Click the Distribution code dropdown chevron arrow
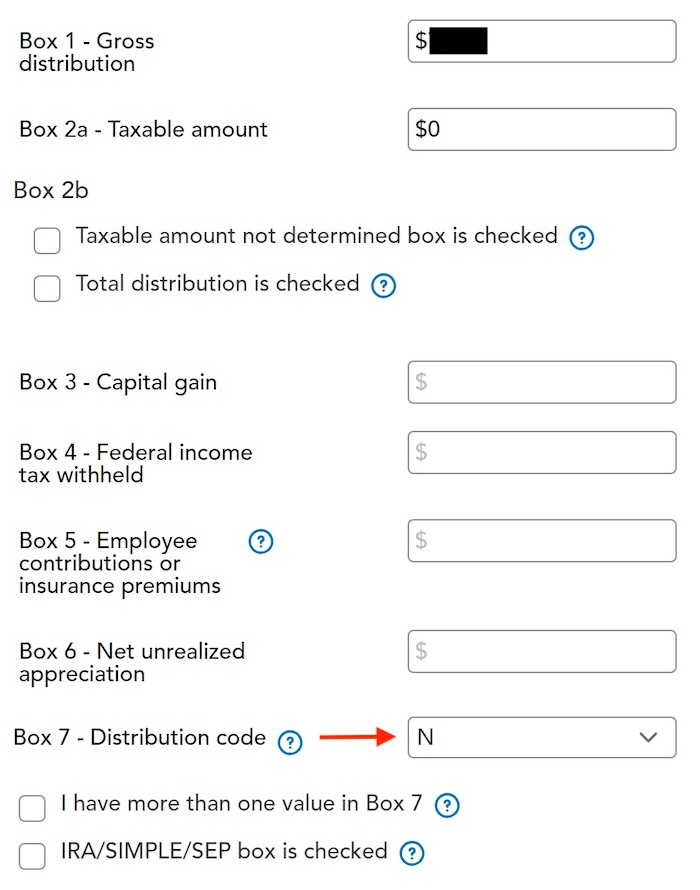Screen dimensions: 700x890 click(x=648, y=738)
